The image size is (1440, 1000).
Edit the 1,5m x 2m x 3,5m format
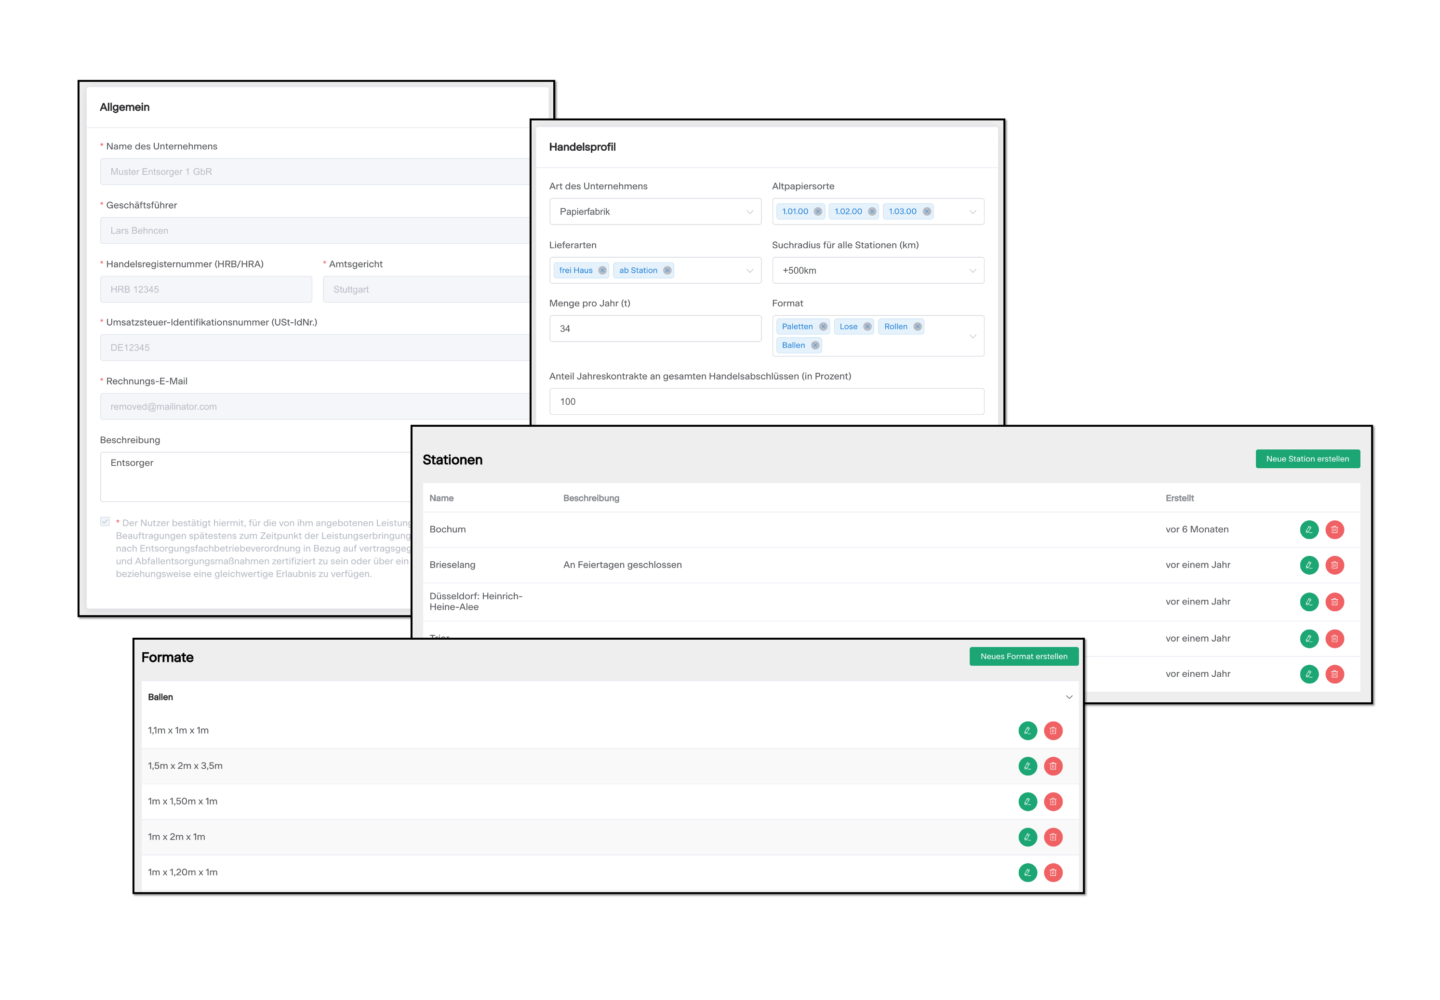1028,766
